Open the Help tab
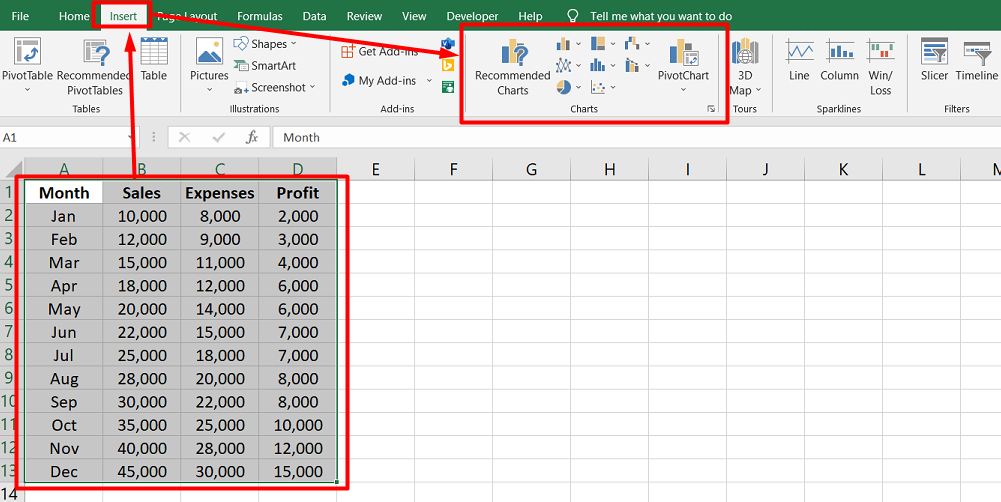This screenshot has width=1001, height=502. point(531,16)
